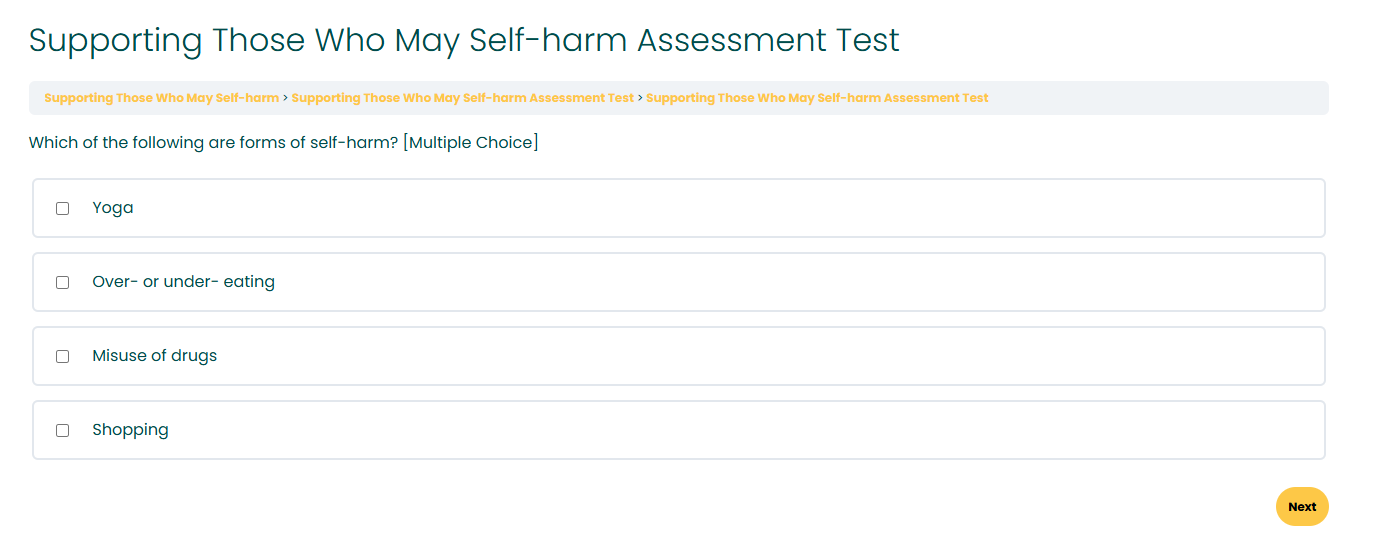Select the Shopping answer label text
This screenshot has height=537, width=1375.
point(130,430)
